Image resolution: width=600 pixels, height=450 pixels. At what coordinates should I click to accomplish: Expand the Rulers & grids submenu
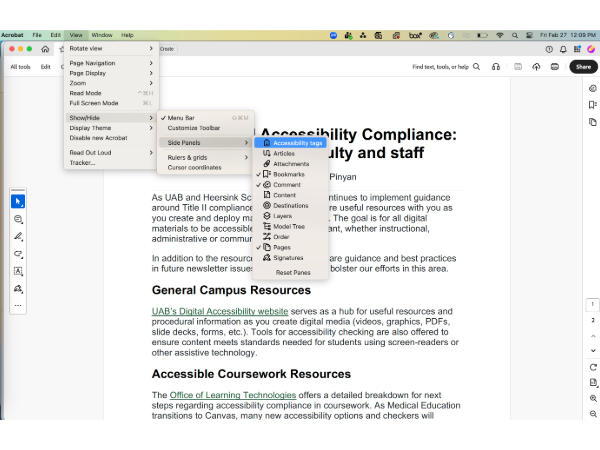pyautogui.click(x=205, y=157)
